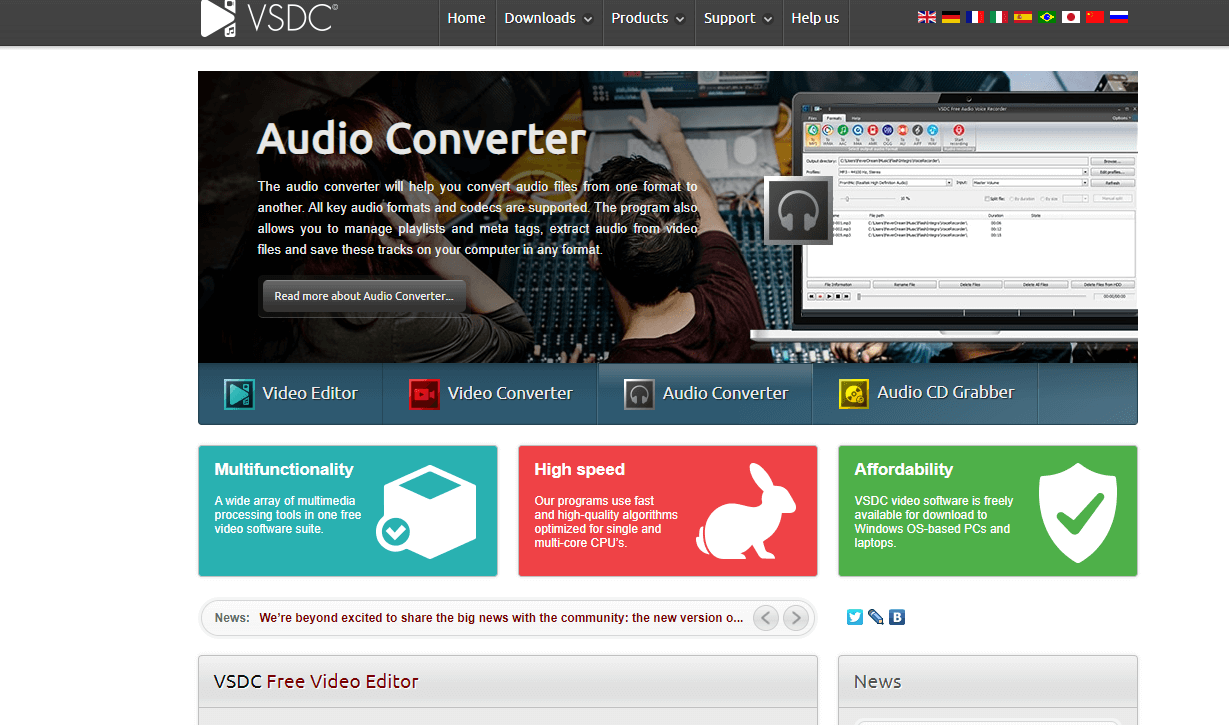
Task: Open the VK share icon
Action: coord(897,617)
